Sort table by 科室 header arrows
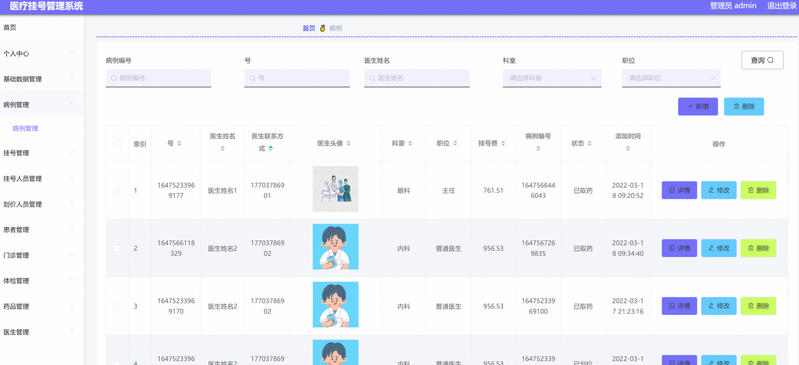This screenshot has width=799, height=365. [410, 144]
